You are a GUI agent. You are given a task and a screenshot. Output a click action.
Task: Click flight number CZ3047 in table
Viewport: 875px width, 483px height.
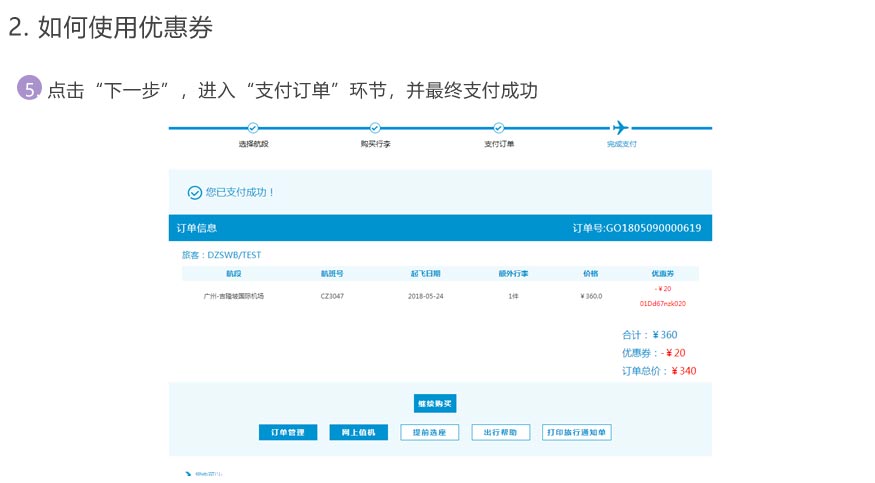[x=332, y=296]
